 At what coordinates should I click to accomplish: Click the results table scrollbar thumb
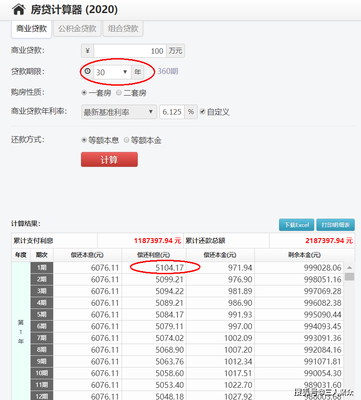click(349, 277)
